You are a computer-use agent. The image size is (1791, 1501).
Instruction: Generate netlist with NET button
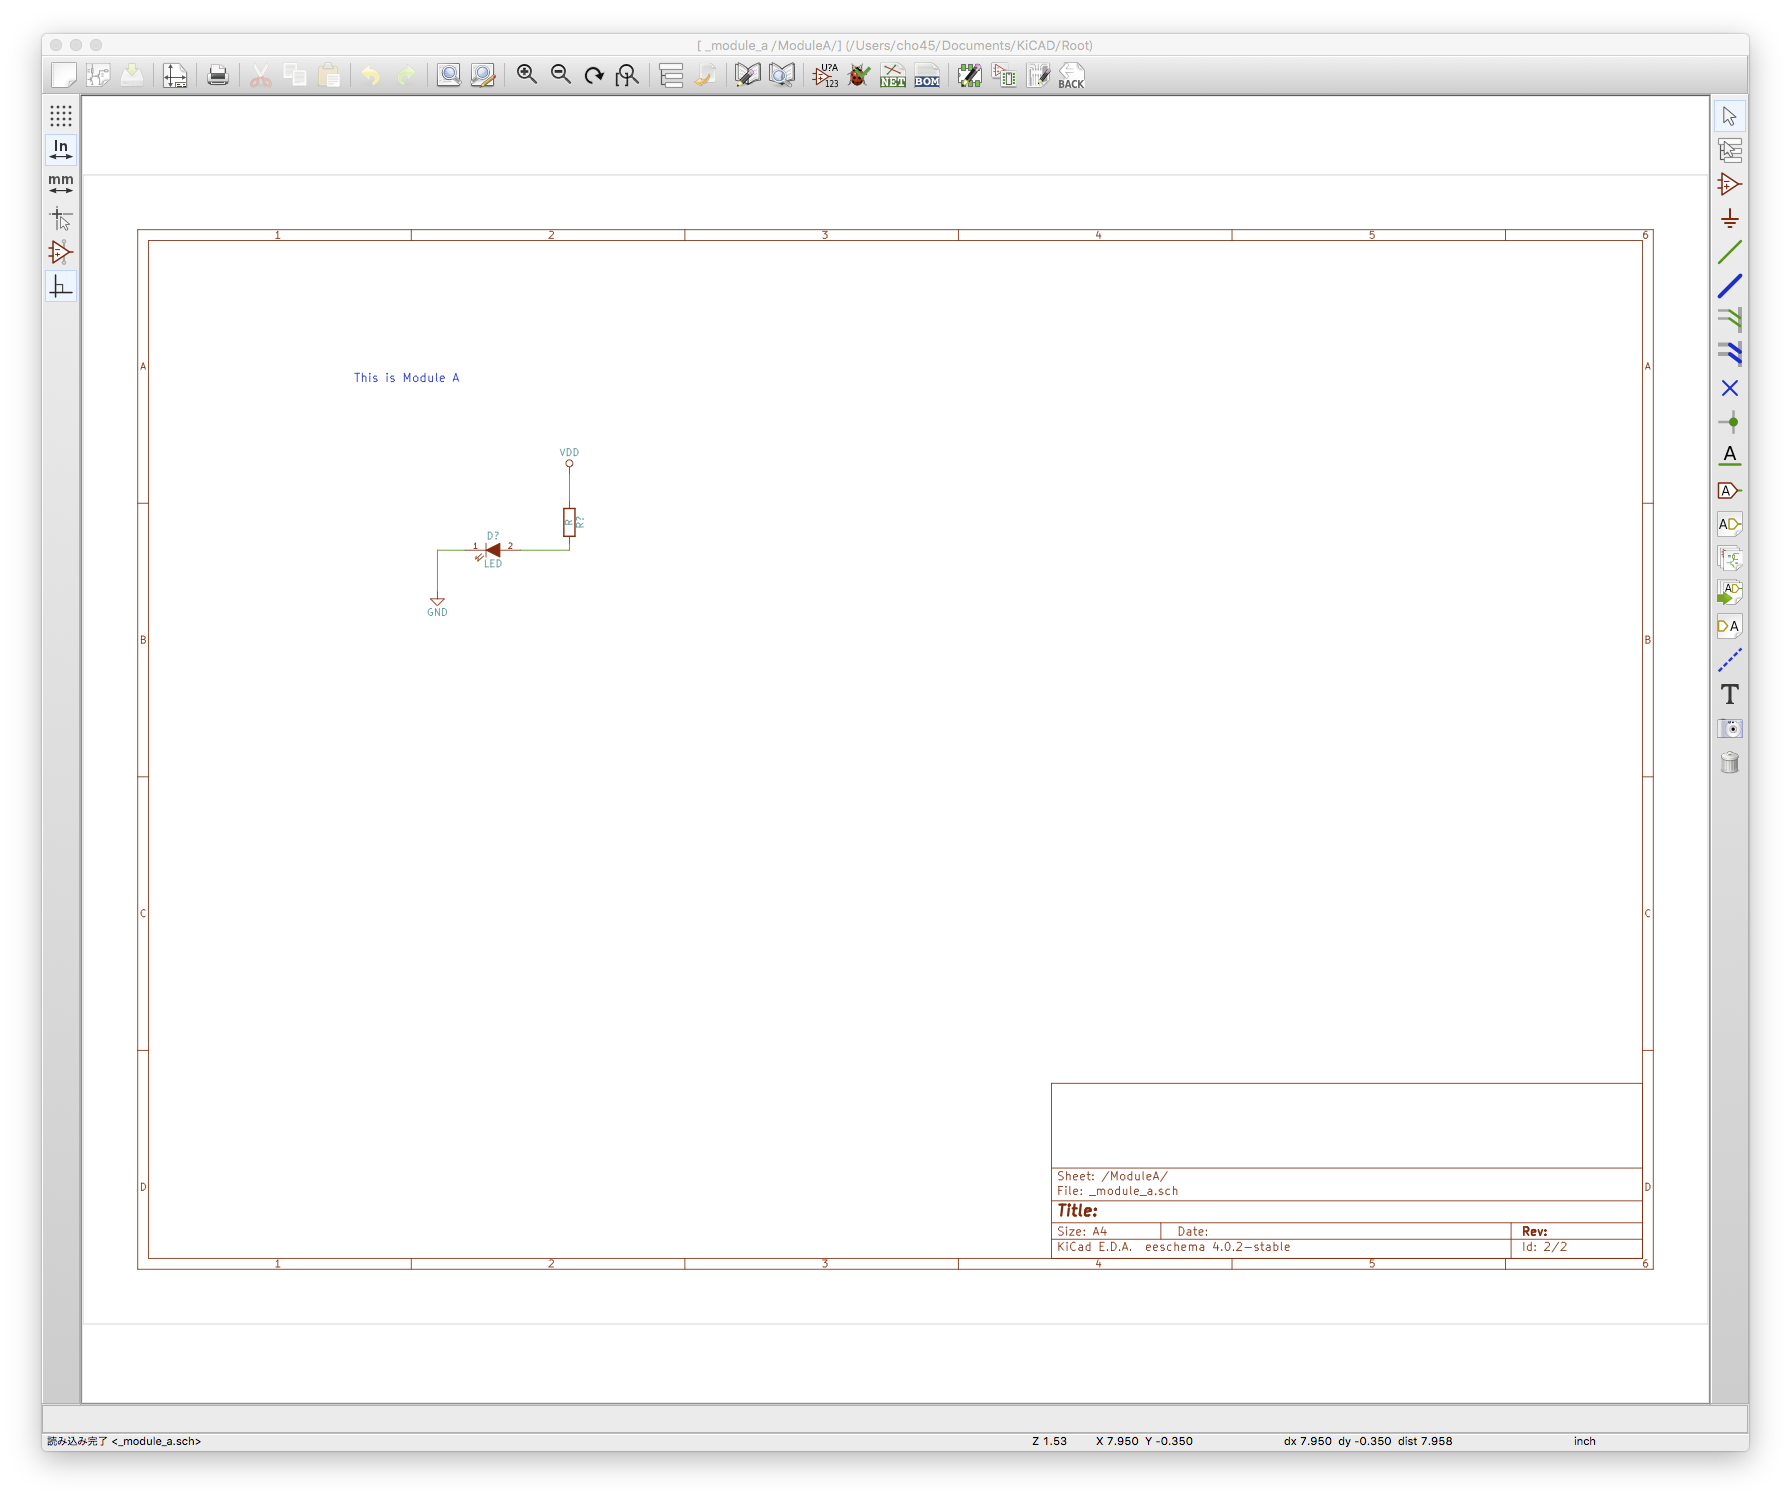(893, 76)
